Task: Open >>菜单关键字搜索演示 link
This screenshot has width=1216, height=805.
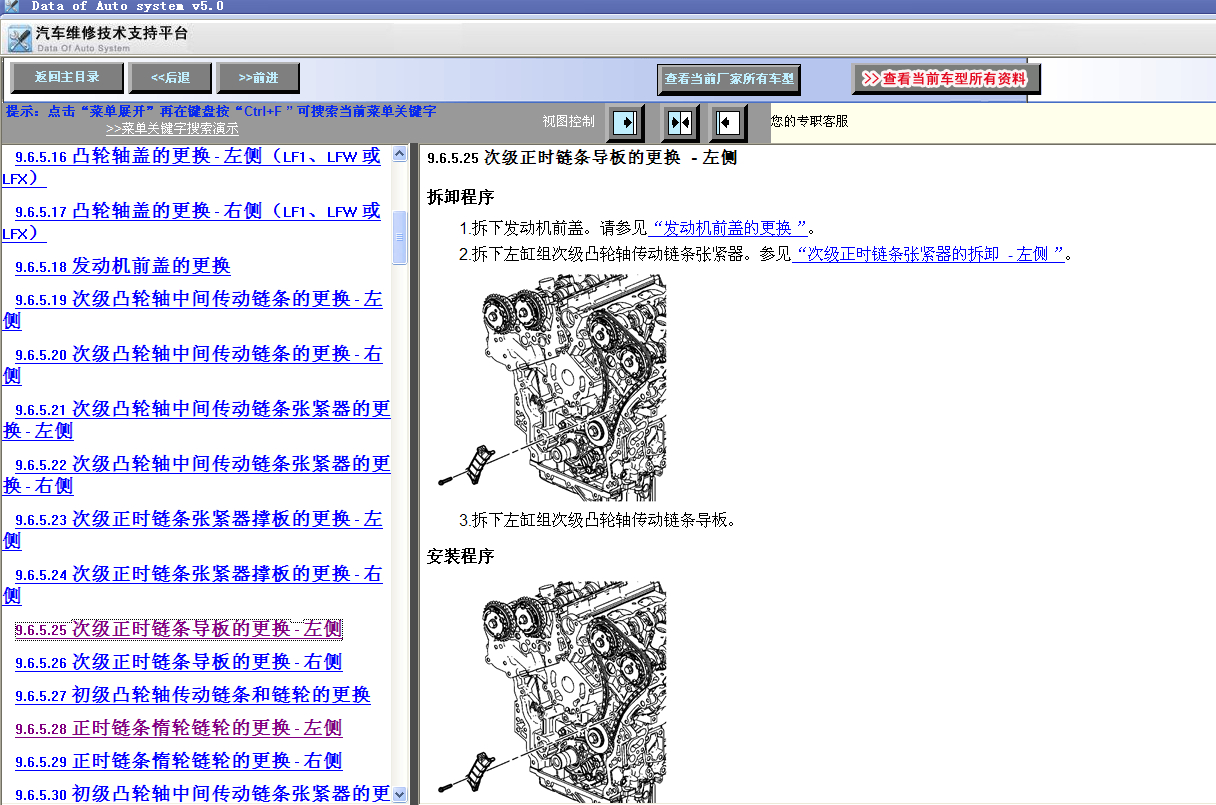Action: coord(172,129)
